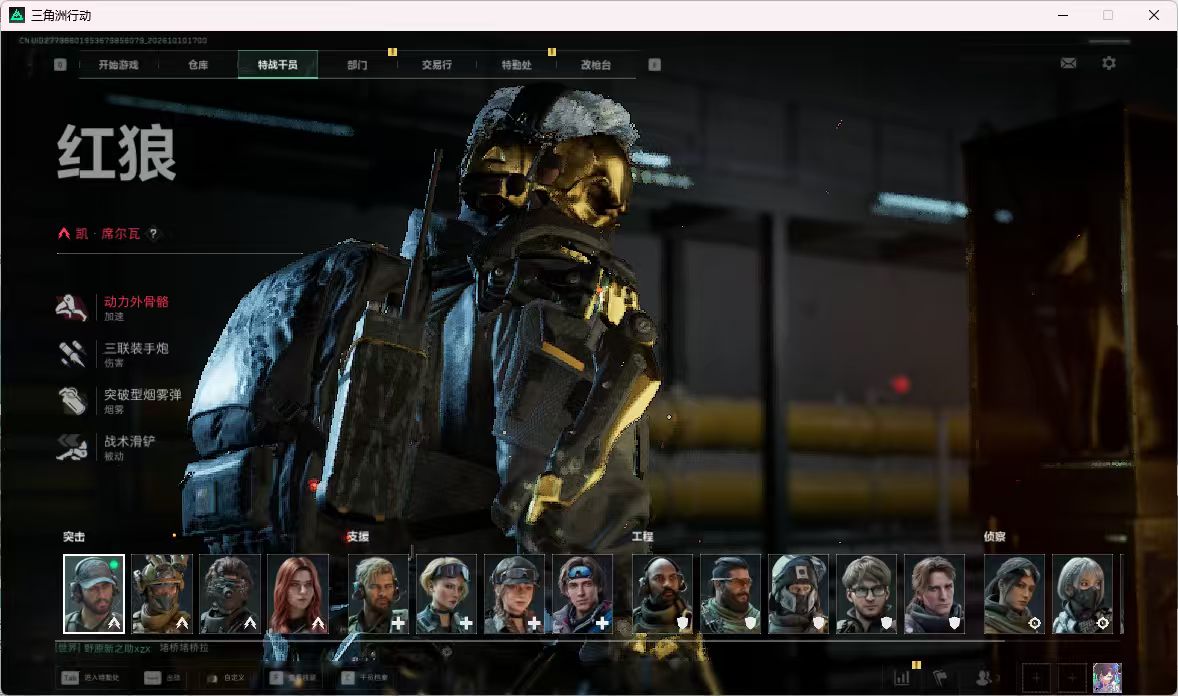Open the 改枪台 tab
1178x696 pixels.
tap(596, 65)
